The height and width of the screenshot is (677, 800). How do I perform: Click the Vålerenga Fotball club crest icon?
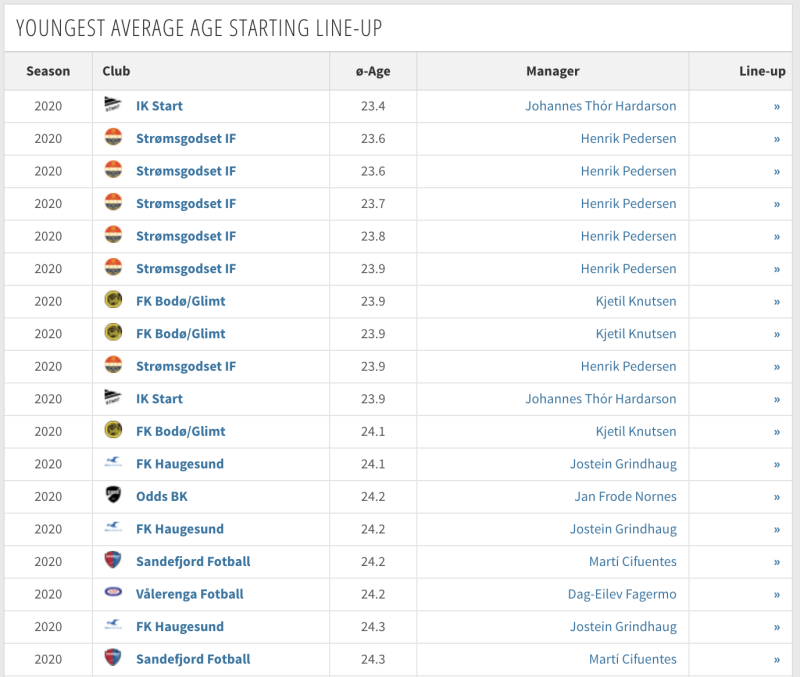coord(113,594)
